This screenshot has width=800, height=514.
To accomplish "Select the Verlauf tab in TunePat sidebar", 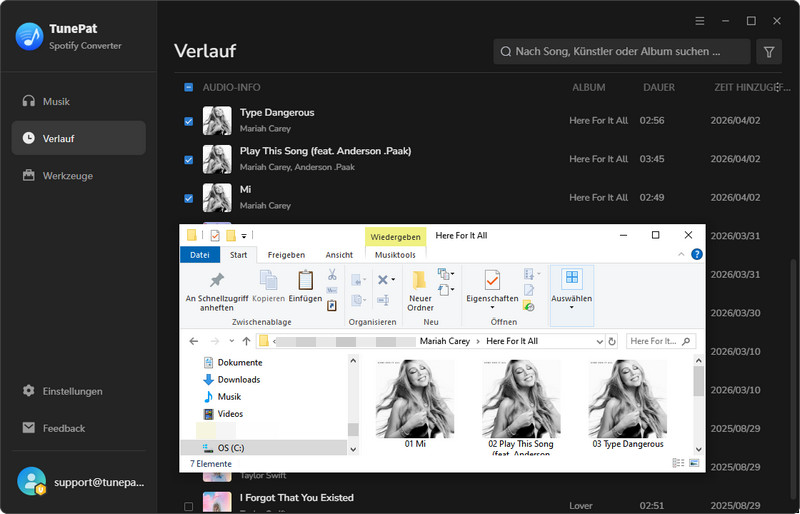I will pyautogui.click(x=78, y=138).
